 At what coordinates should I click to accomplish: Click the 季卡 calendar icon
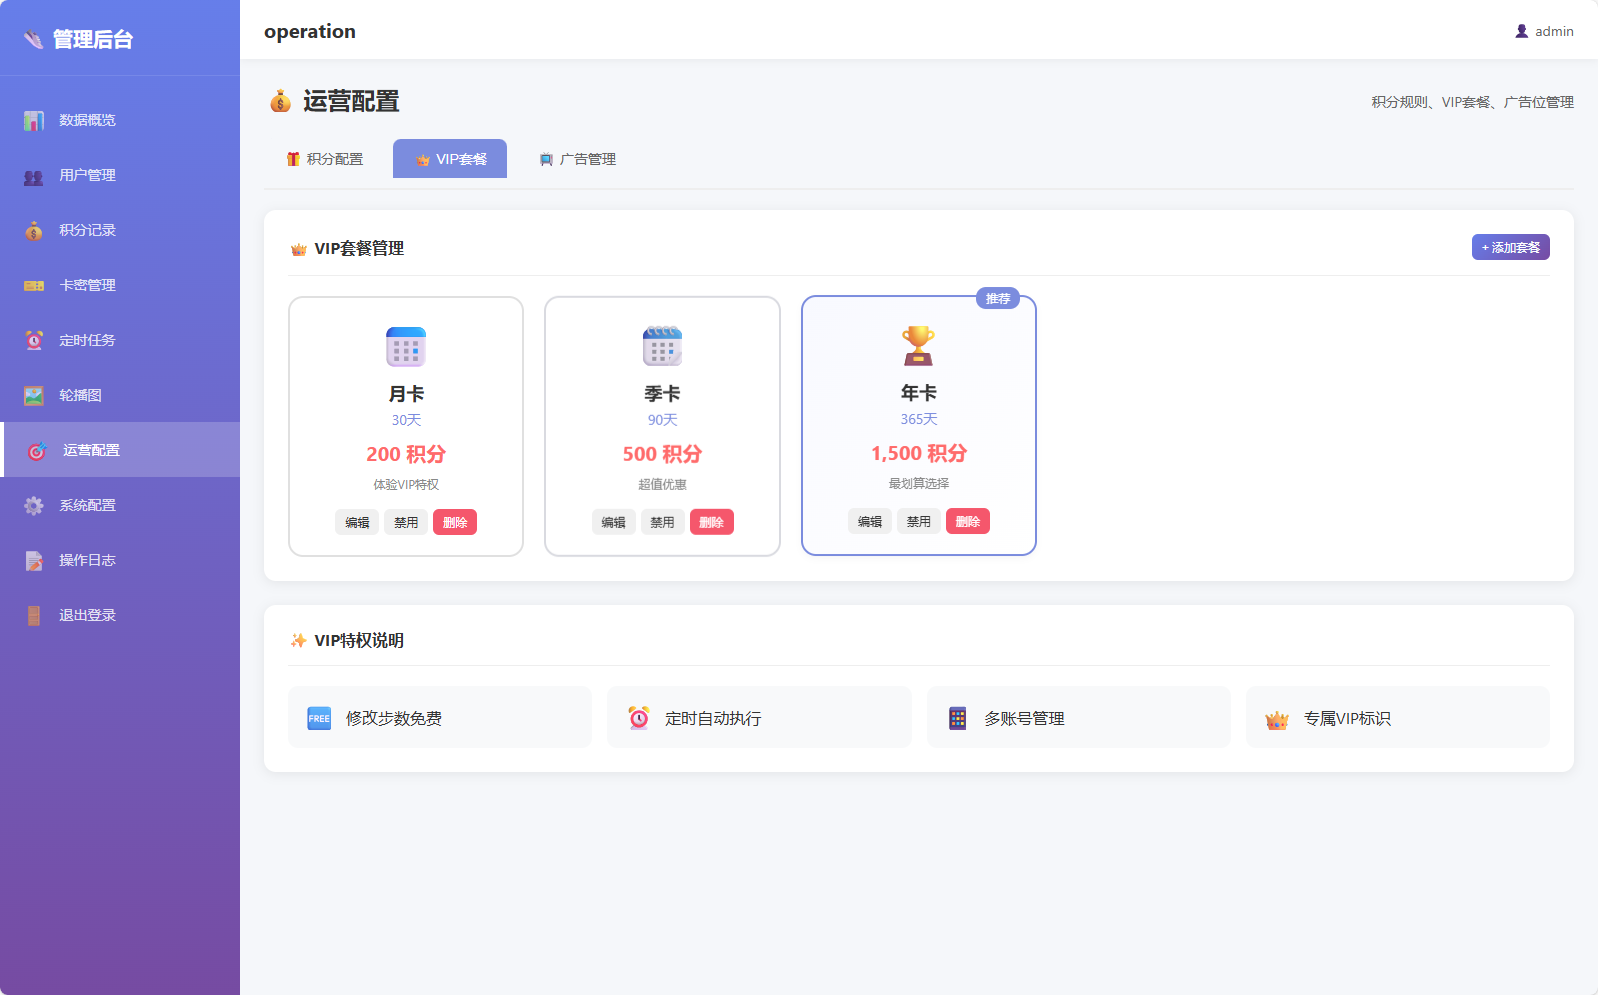662,347
